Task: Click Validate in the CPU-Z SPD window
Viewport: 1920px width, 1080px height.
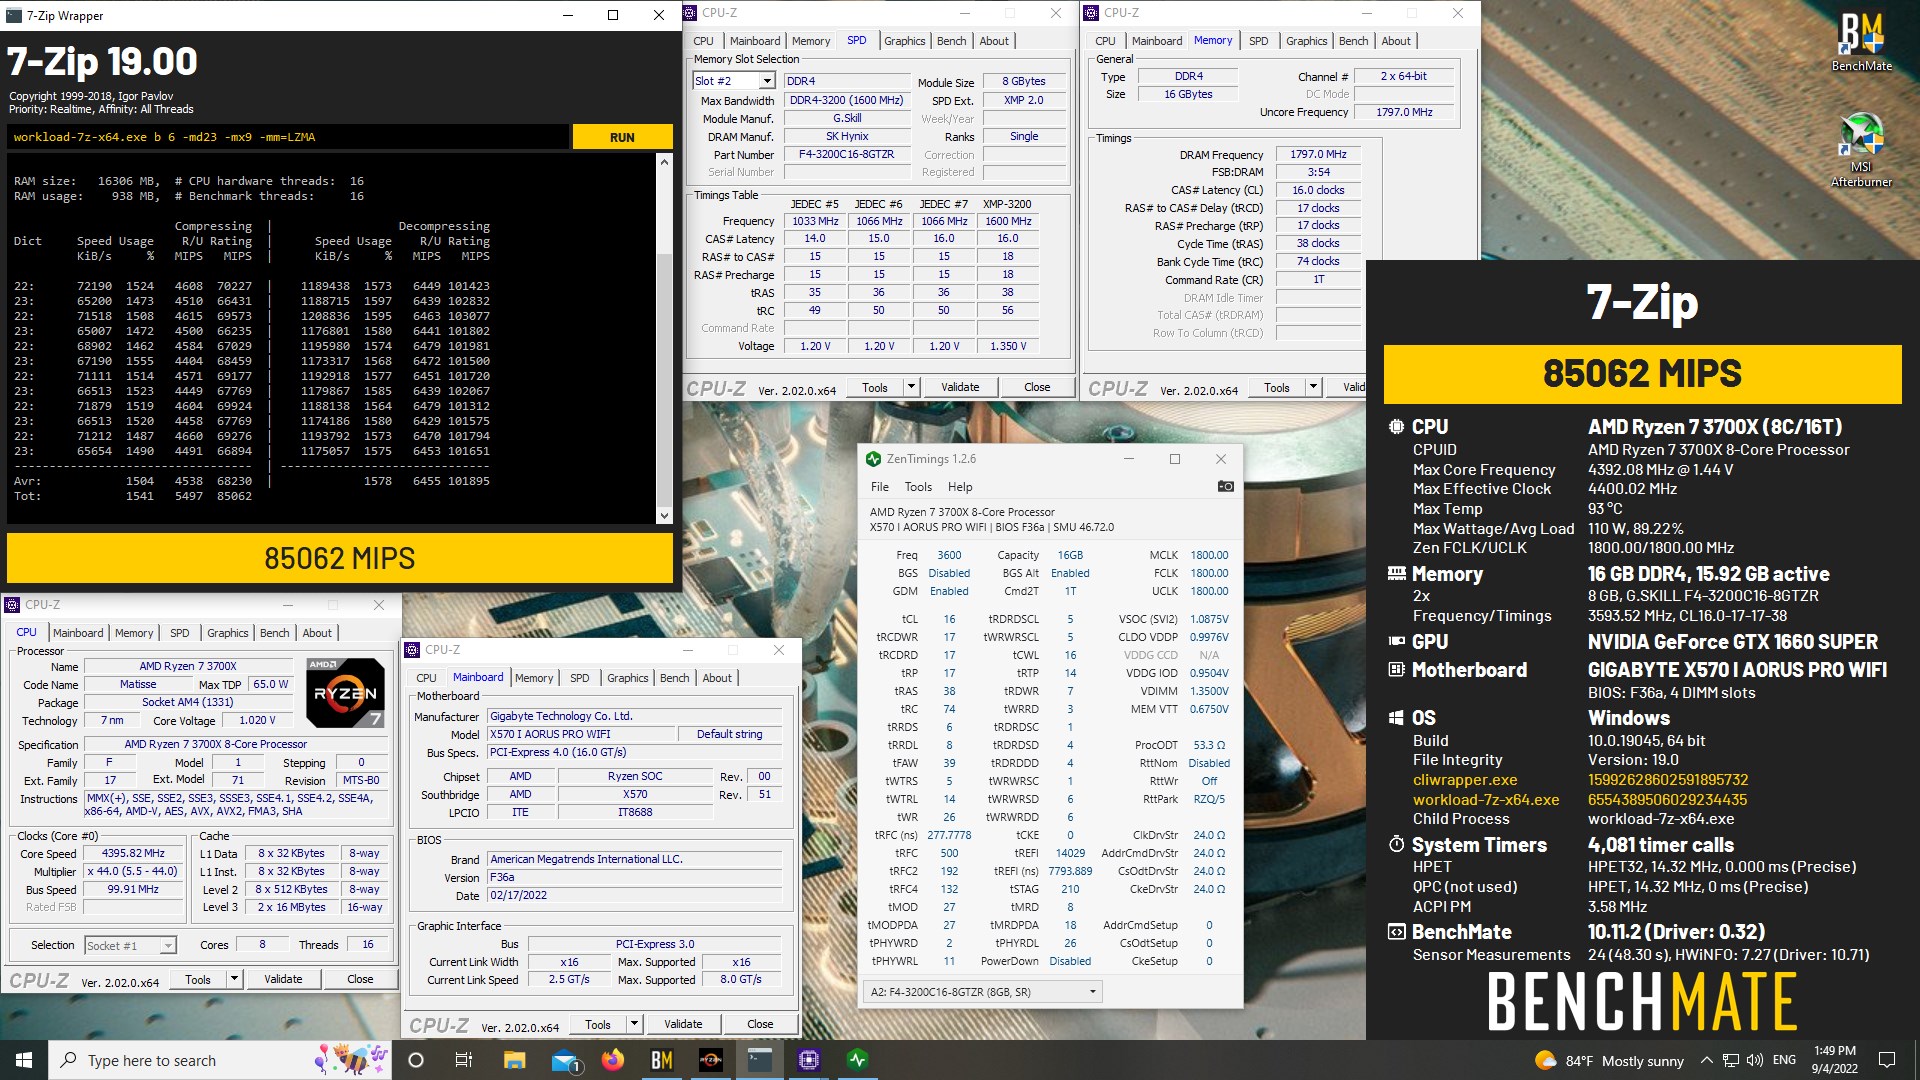Action: coord(960,387)
